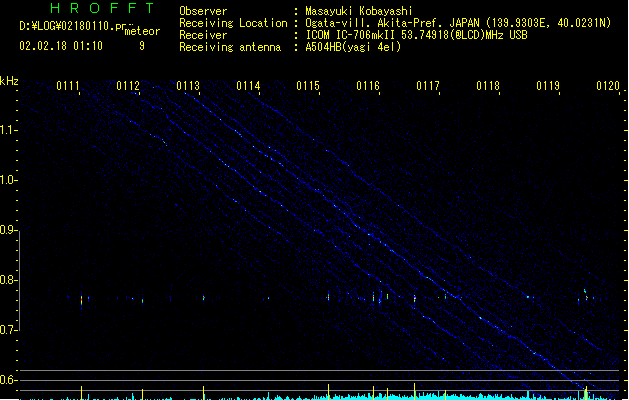629x400 pixels.
Task: Click the 0.9 kHz frequency axis label
Action: (9, 230)
